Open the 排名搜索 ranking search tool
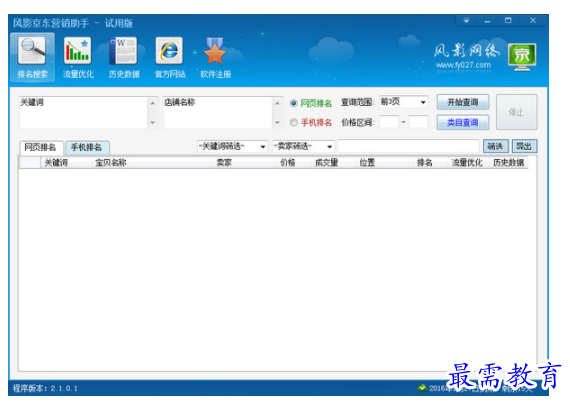This screenshot has width=570, height=407. [33, 58]
